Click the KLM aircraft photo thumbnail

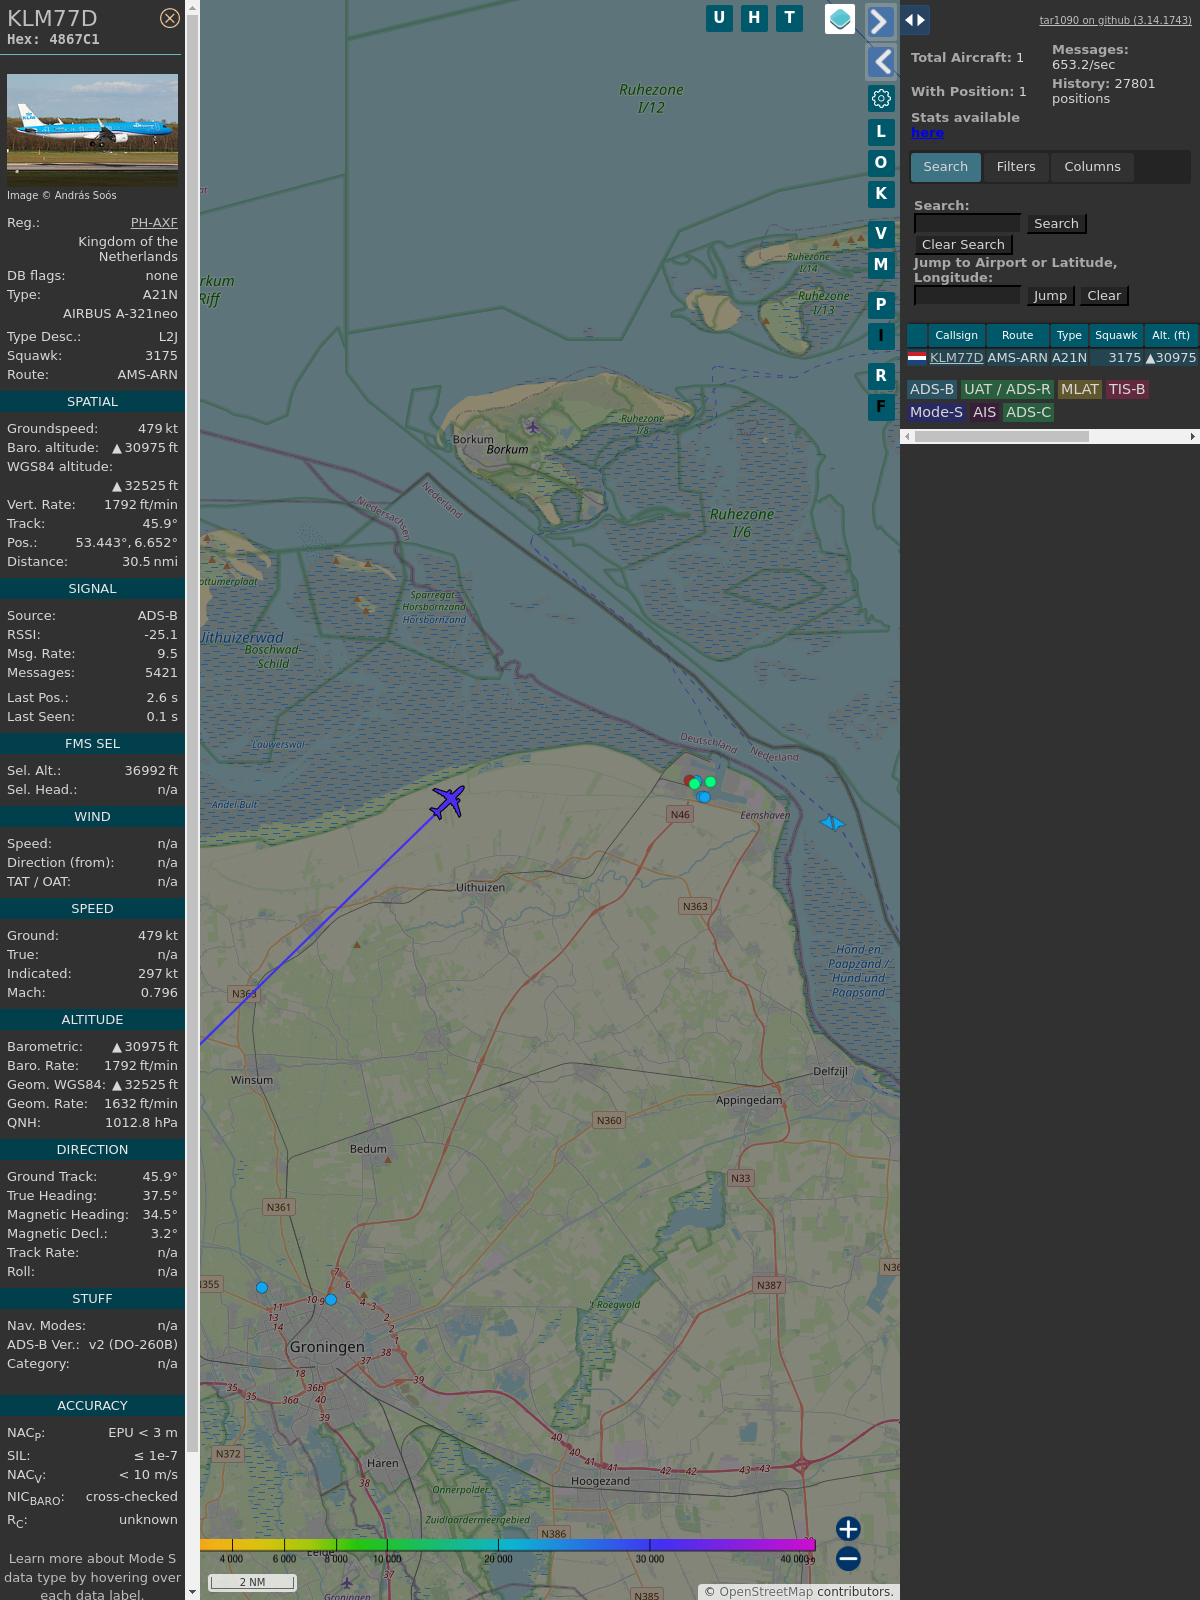pos(92,130)
